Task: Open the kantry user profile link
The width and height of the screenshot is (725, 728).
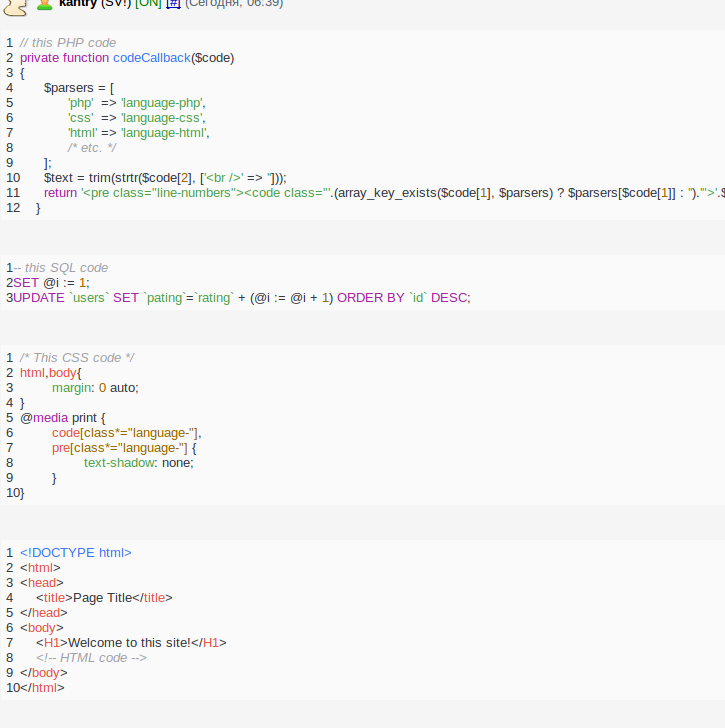Action: point(78,4)
